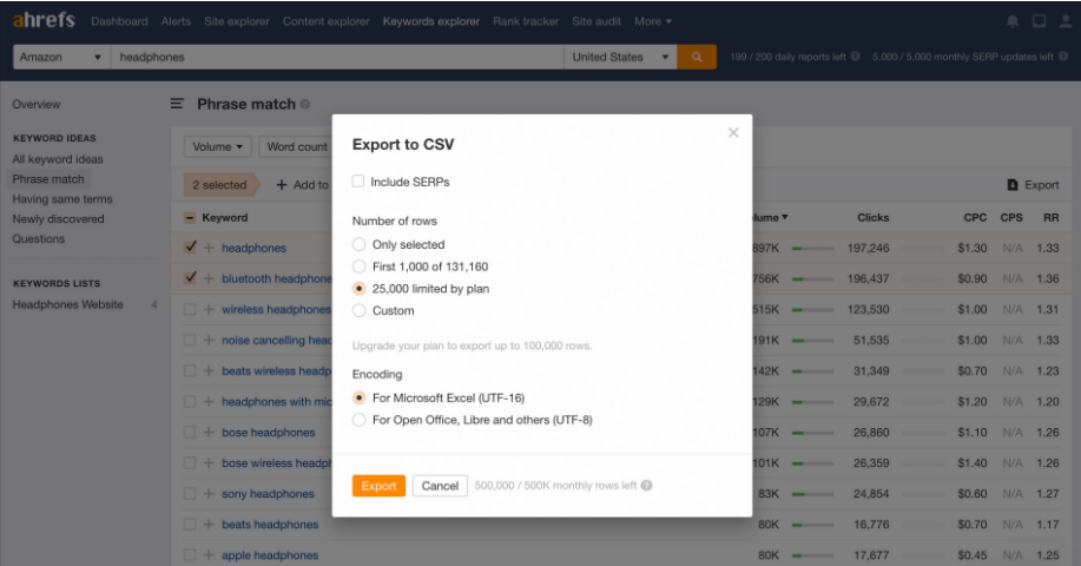1081x566 pixels.
Task: Click the 2 selected tag
Action: 221,185
